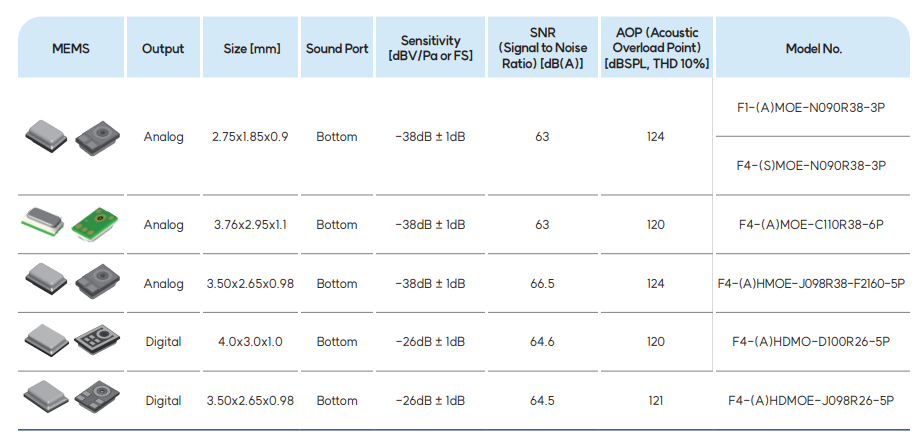Select model F4-(A)HDMO-D100R26-5P
This screenshot has height=447, width=924.
coord(813,342)
